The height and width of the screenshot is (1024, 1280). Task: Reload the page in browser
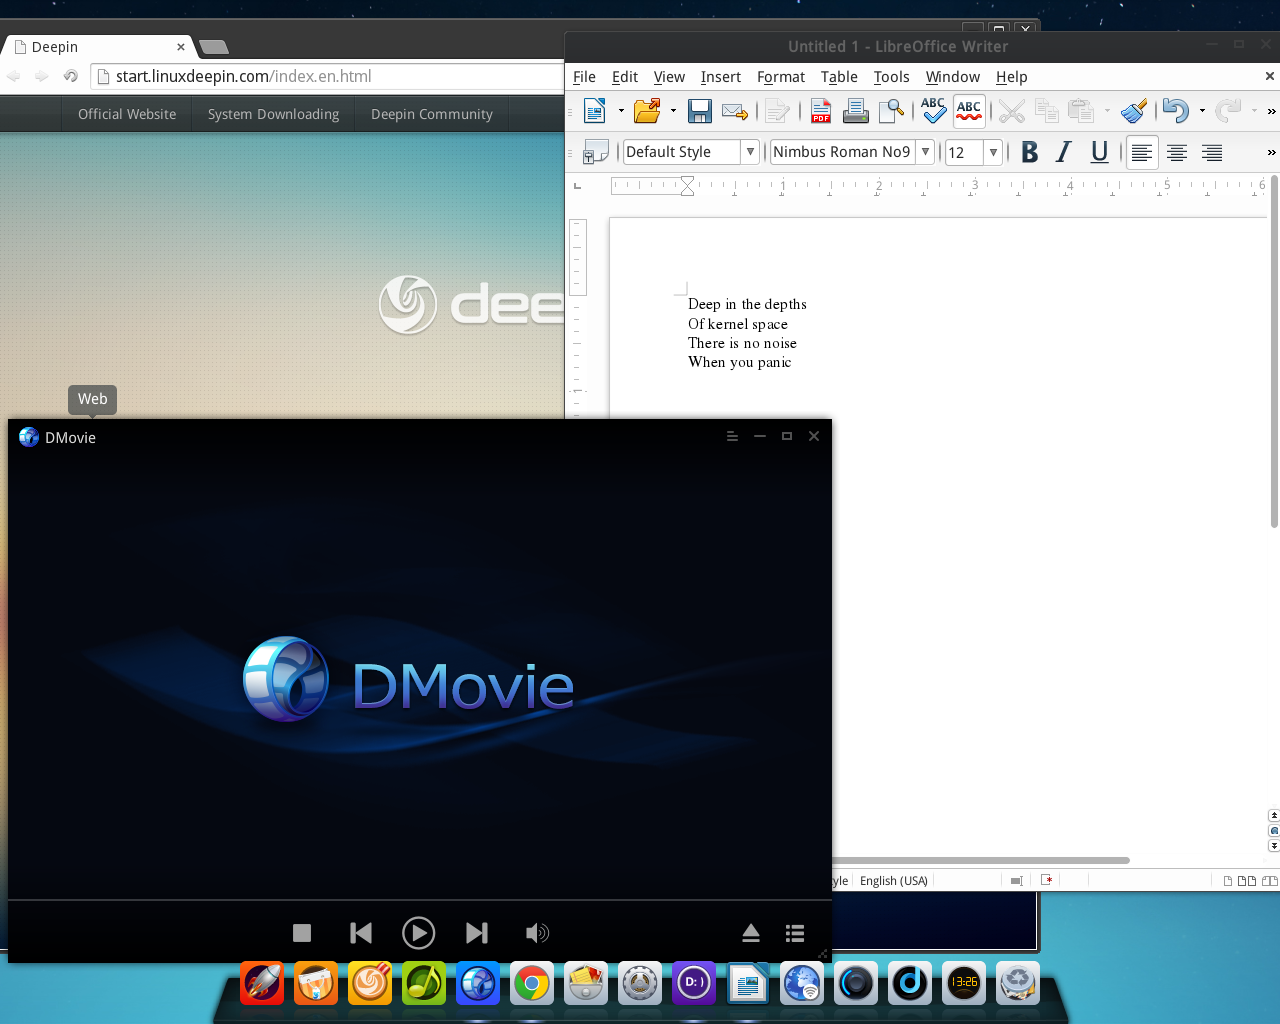click(71, 76)
